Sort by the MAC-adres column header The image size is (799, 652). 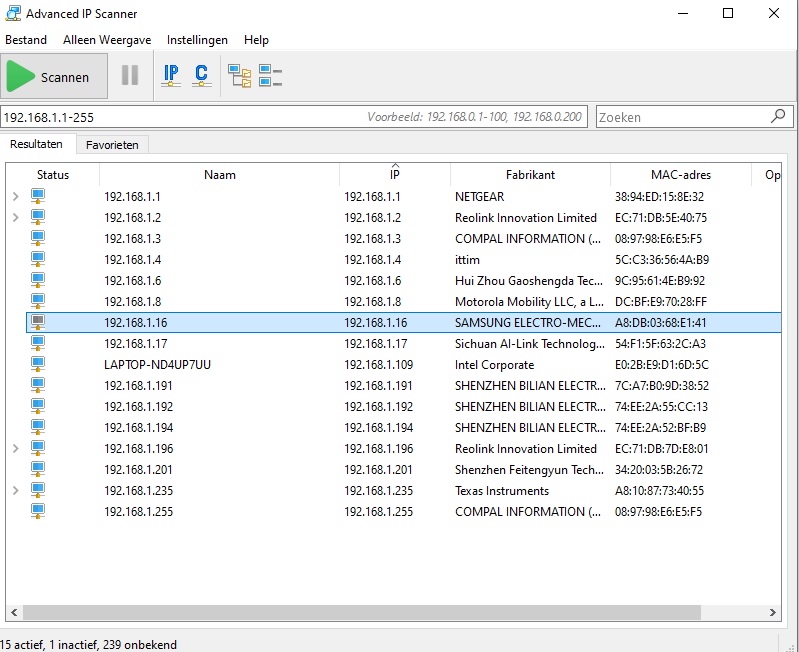click(x=680, y=175)
